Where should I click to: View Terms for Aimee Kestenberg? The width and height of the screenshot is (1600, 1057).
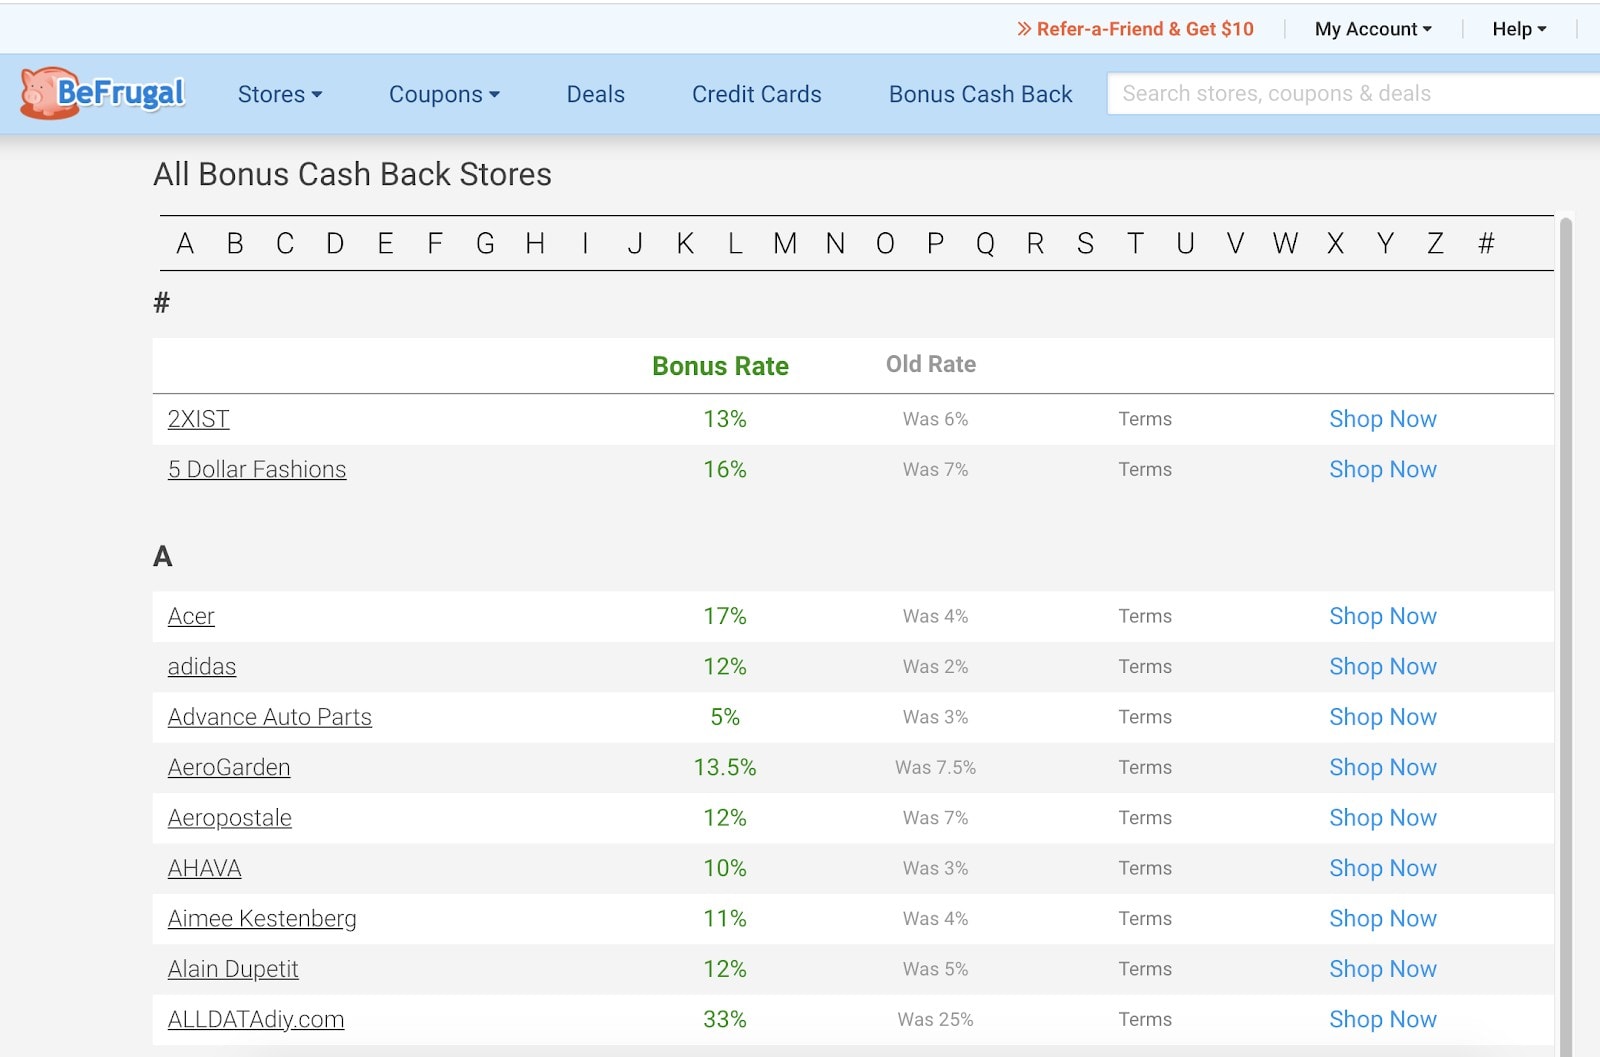tap(1145, 918)
